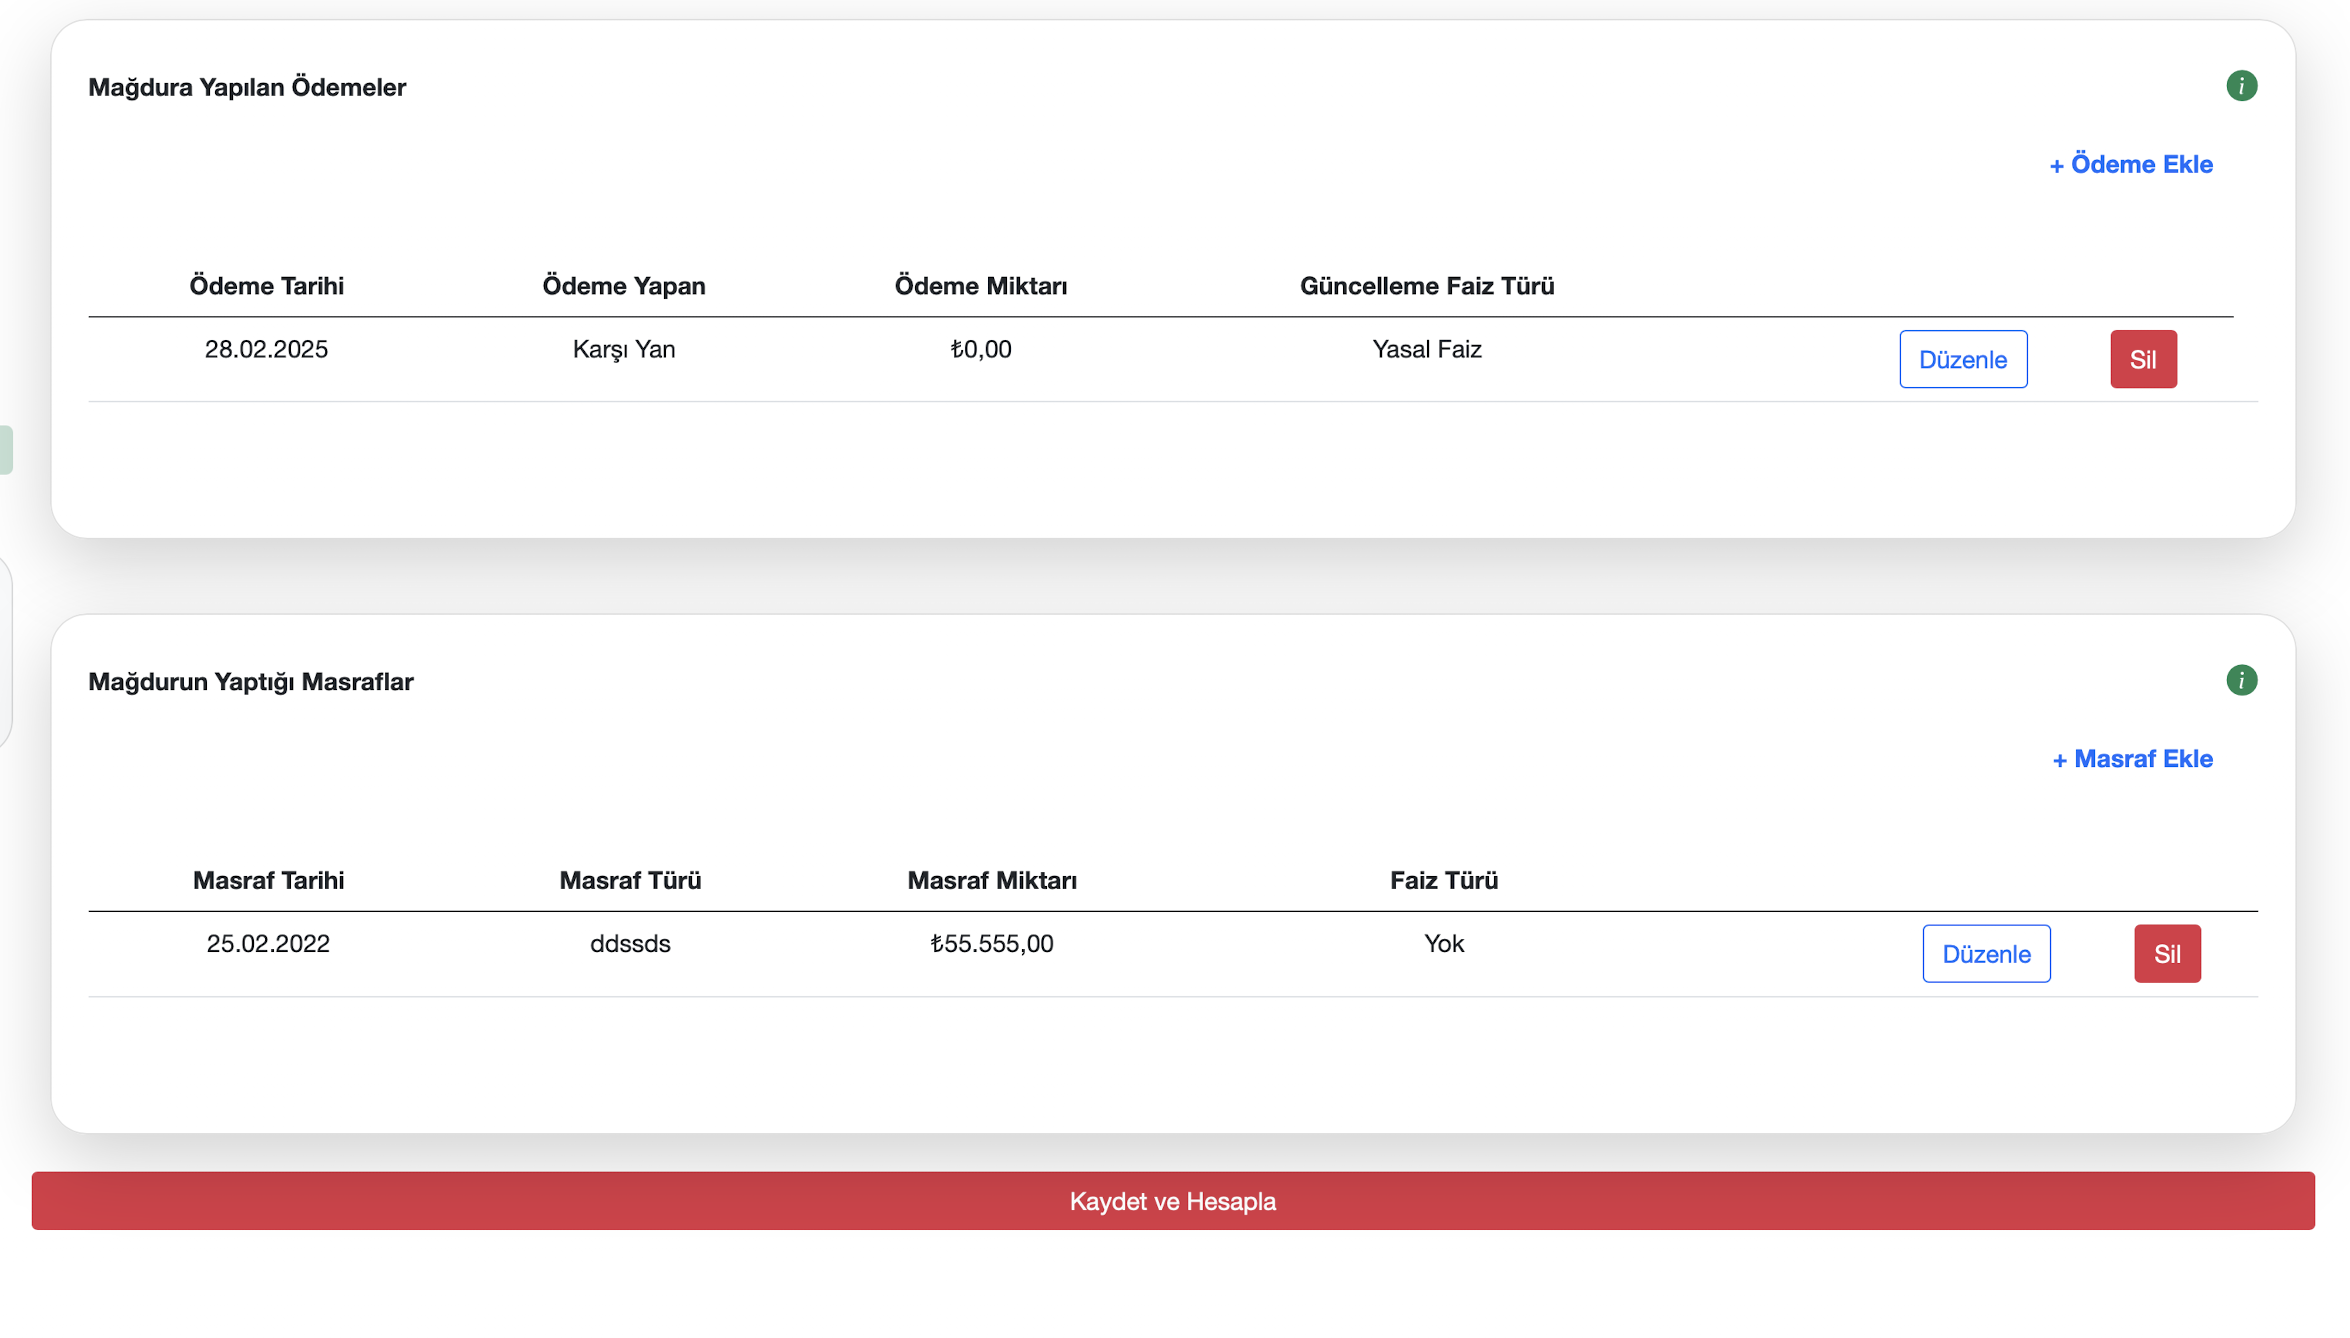Click the Masraf Tarihi column header
The width and height of the screenshot is (2350, 1338).
coord(268,880)
